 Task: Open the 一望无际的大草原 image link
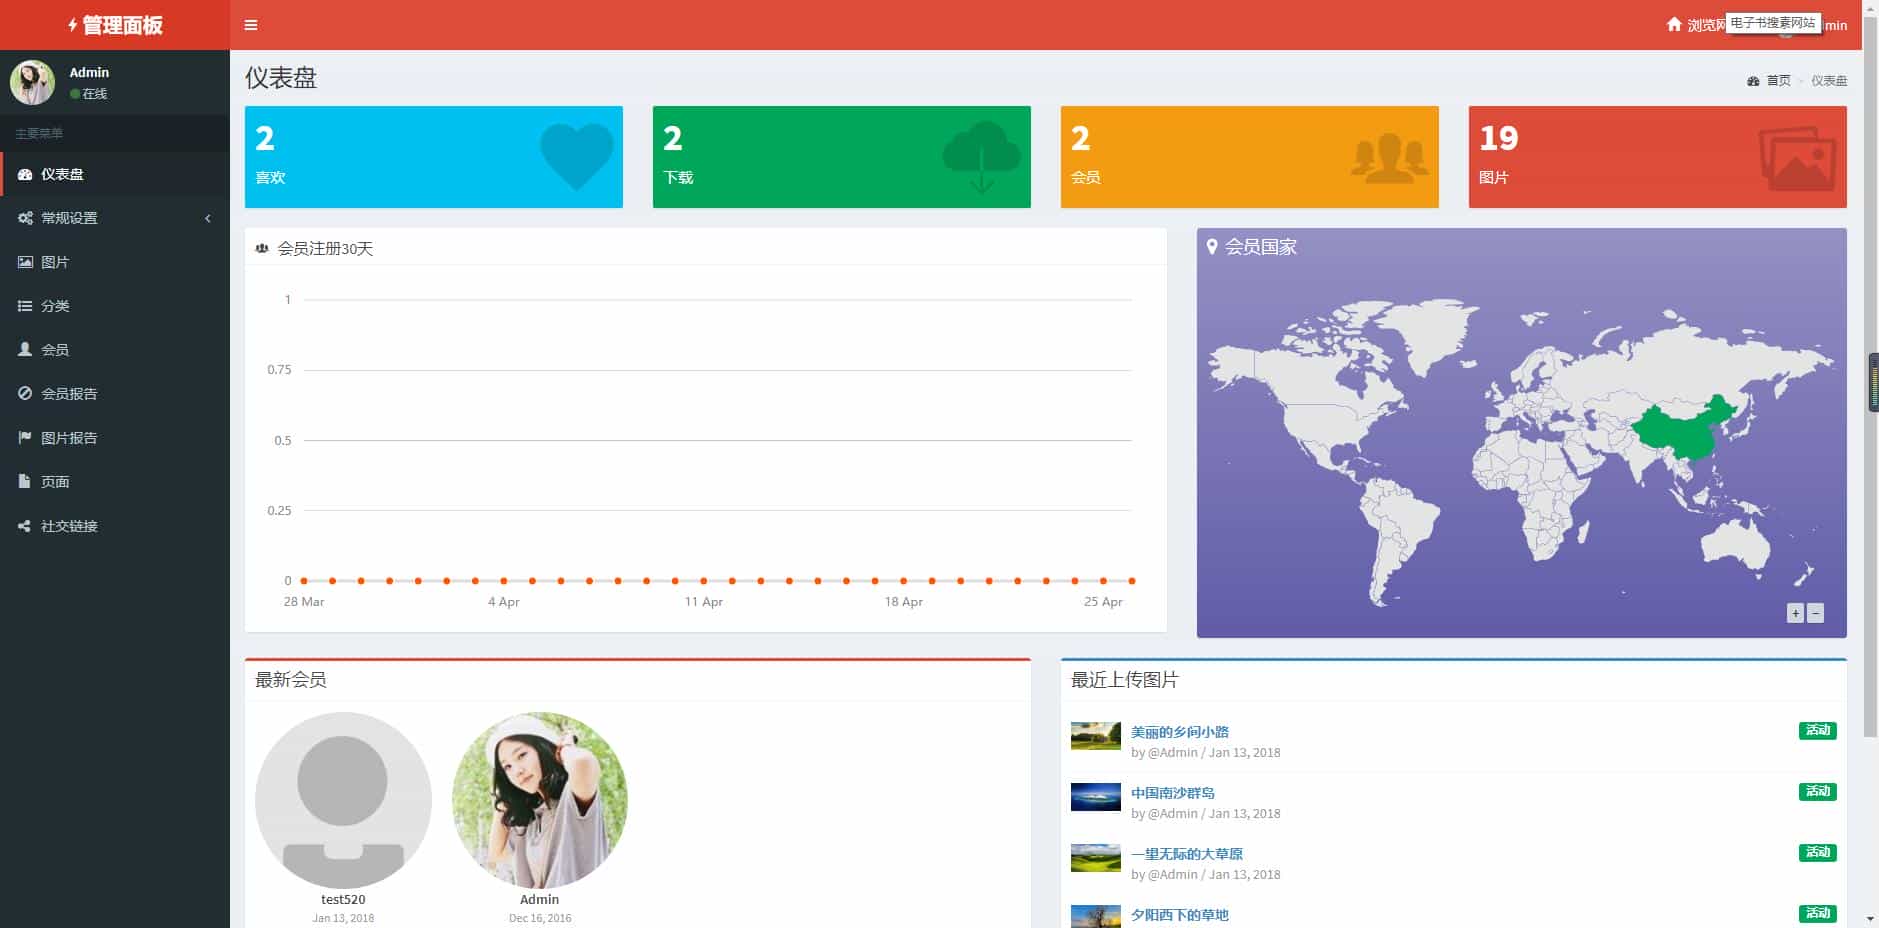[1187, 854]
